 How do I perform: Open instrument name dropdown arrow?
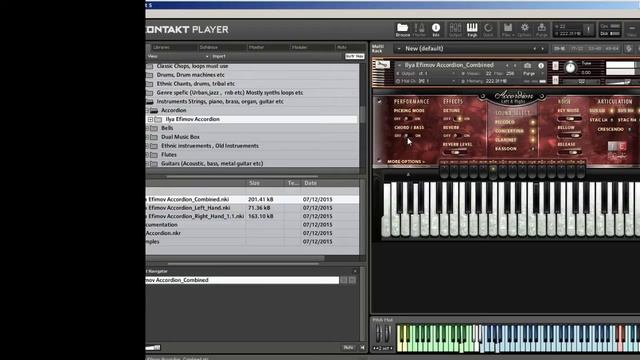[x=399, y=65]
